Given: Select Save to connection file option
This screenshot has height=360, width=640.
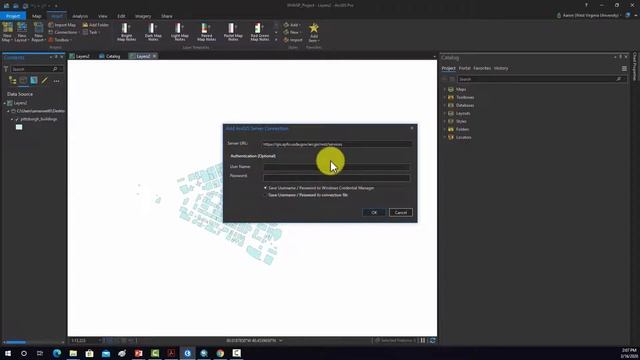Looking at the screenshot, I should tap(306, 195).
